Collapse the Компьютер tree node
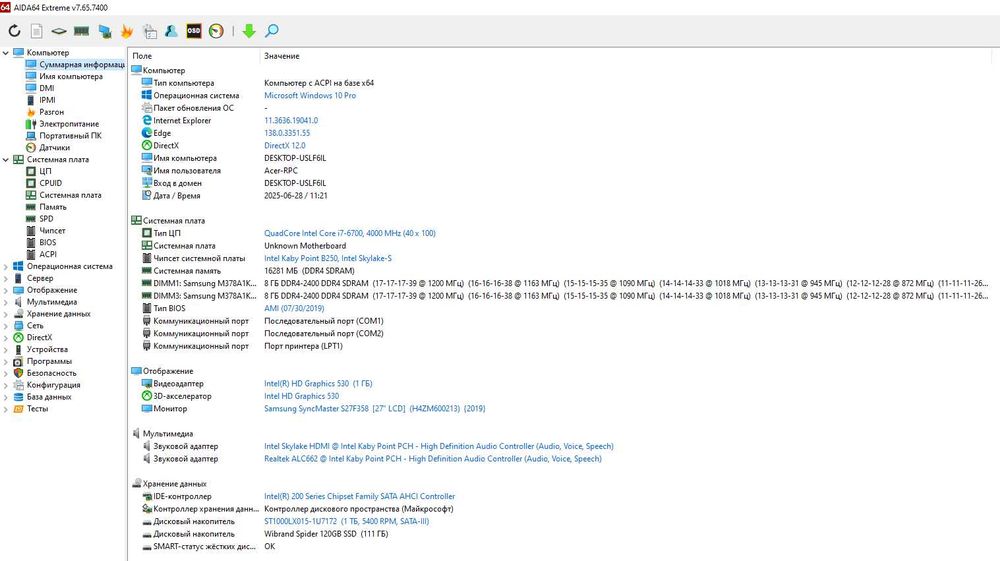The height and width of the screenshot is (561, 1000). tap(6, 53)
